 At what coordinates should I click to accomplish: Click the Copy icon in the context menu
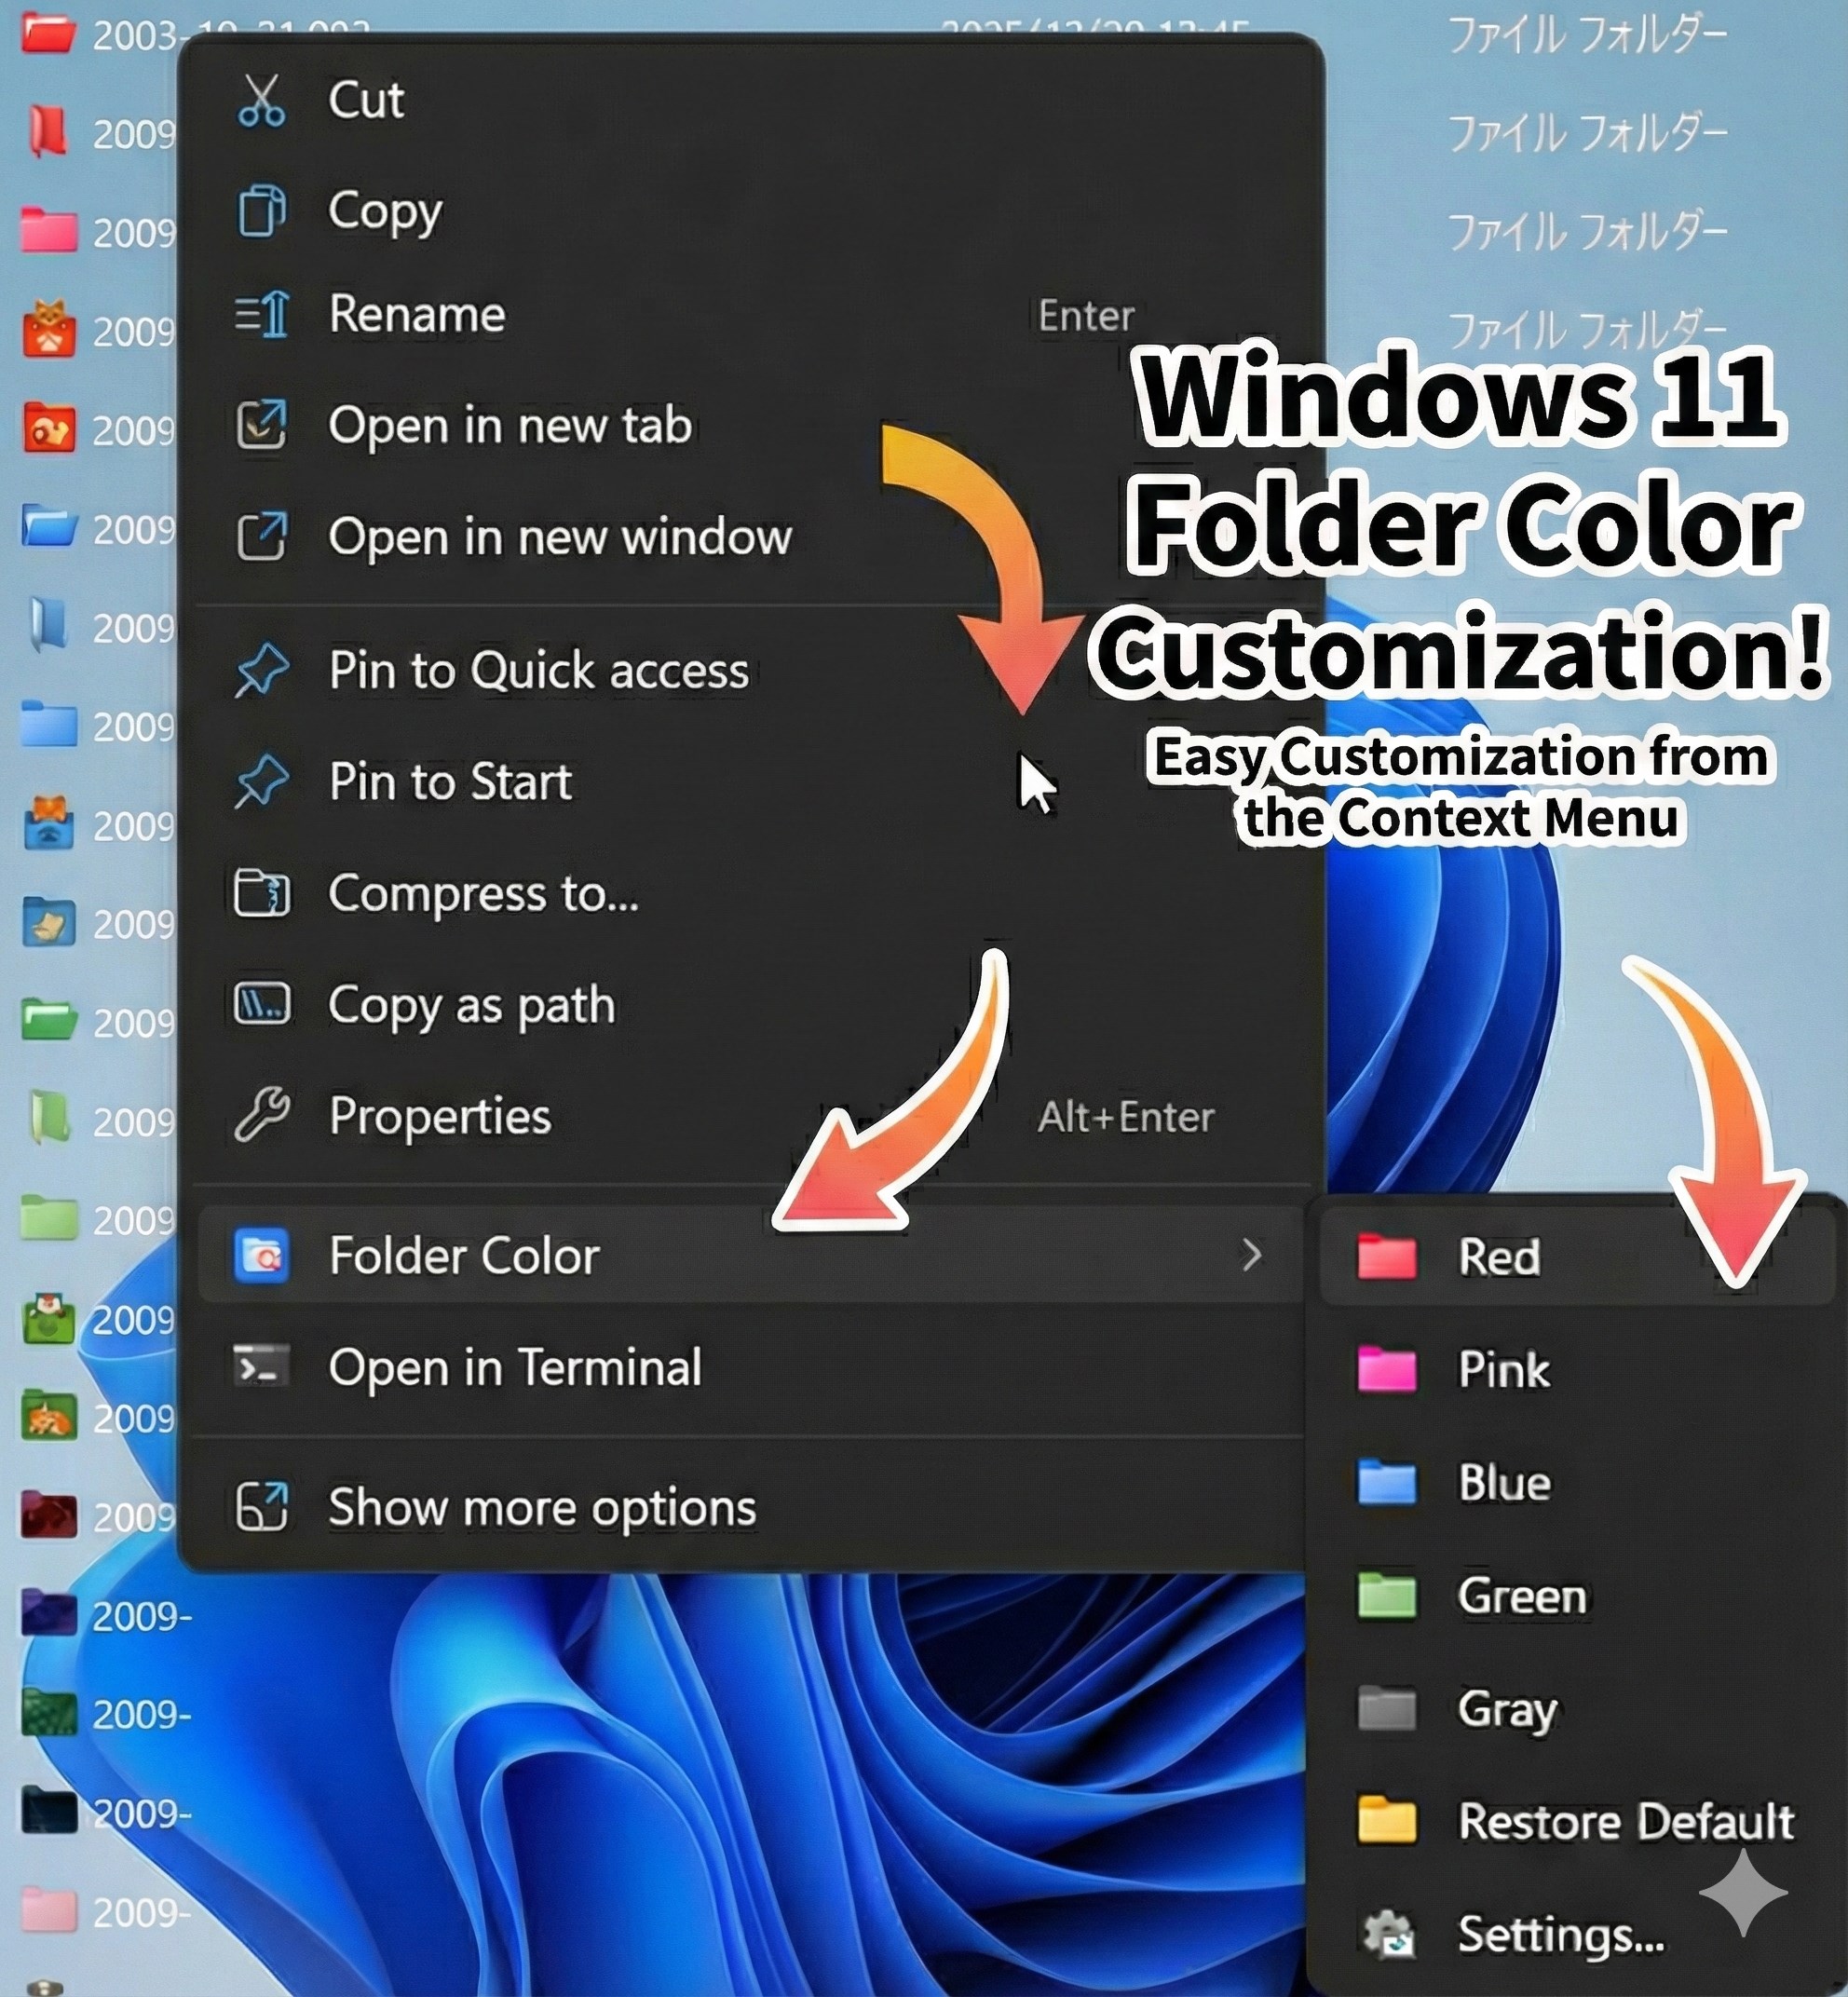pyautogui.click(x=261, y=211)
